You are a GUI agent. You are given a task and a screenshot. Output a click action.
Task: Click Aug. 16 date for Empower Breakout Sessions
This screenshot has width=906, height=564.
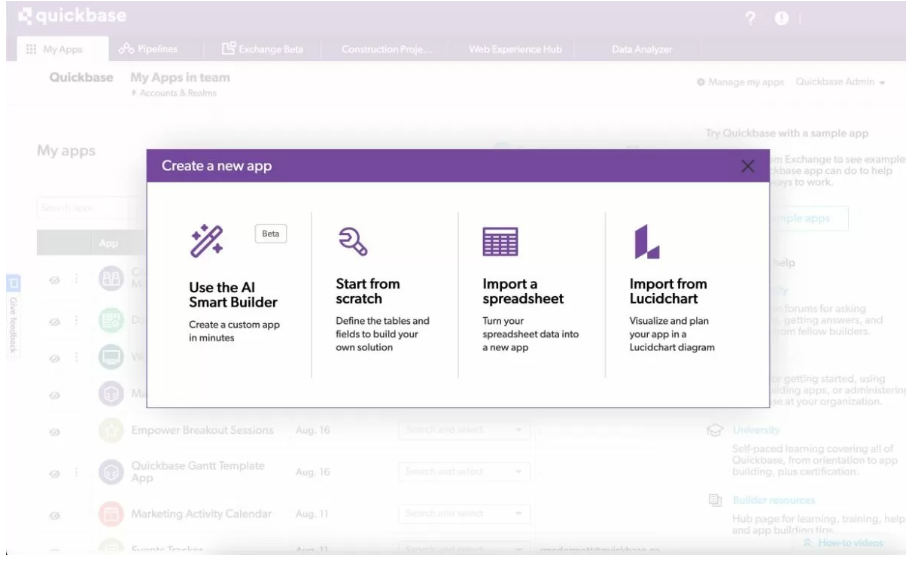(313, 431)
